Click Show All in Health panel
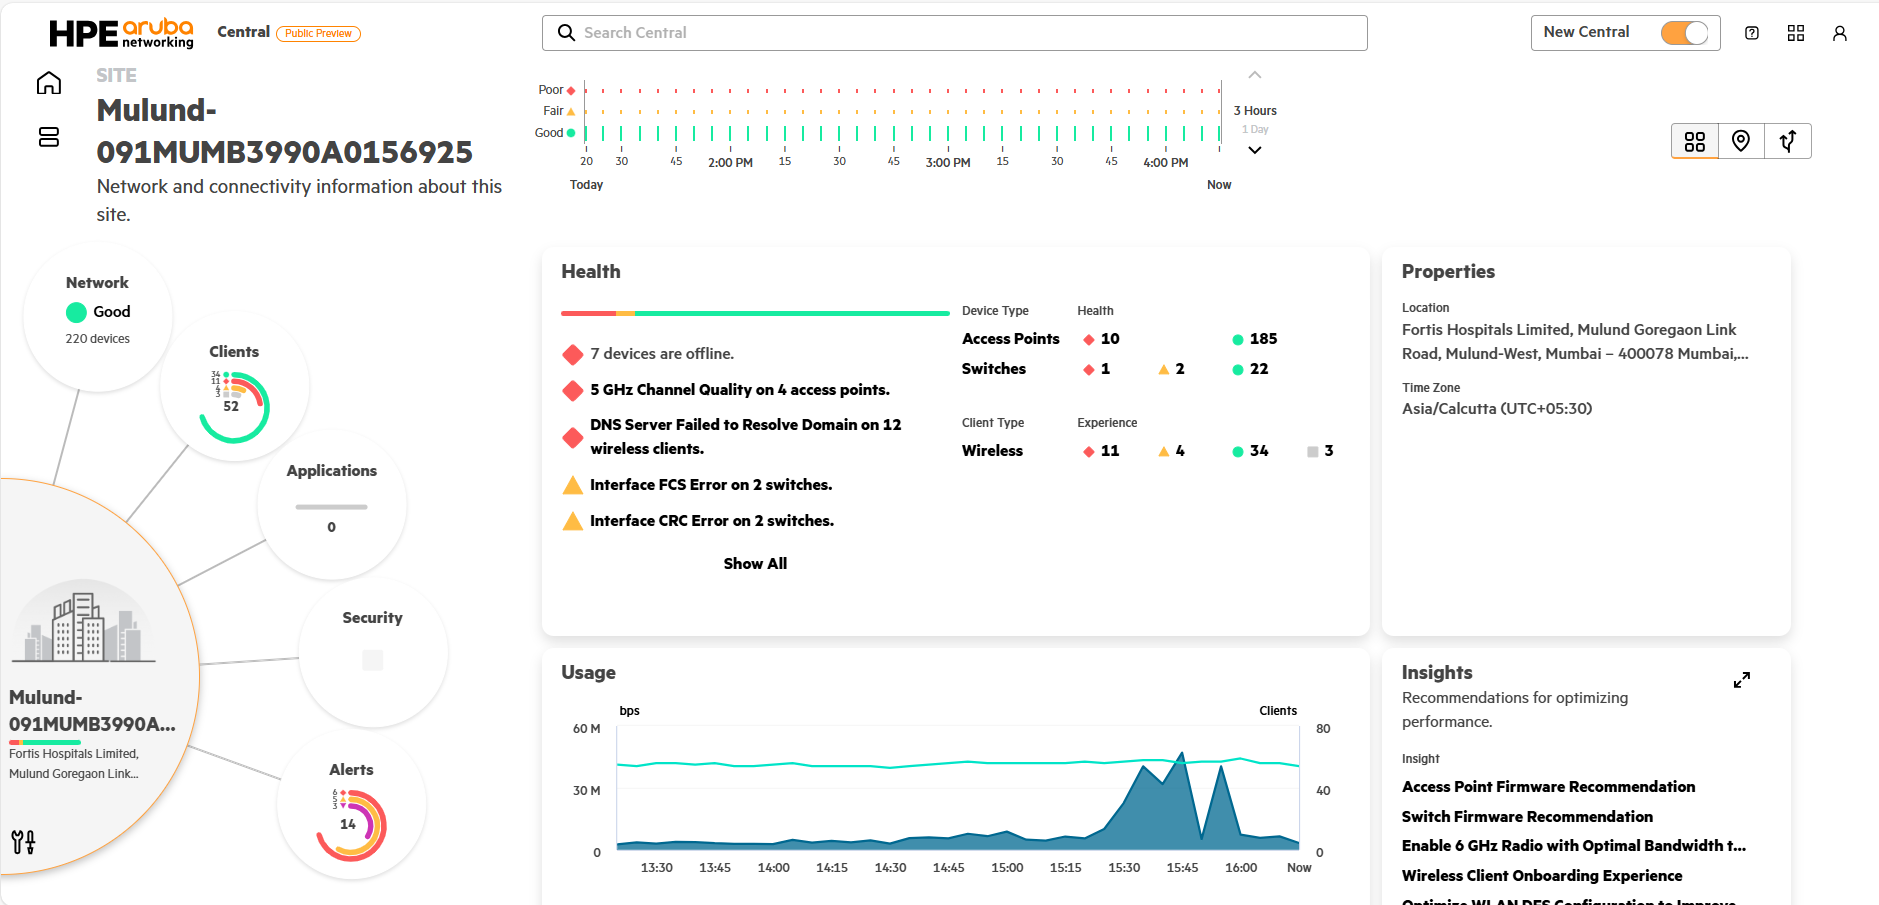This screenshot has height=905, width=1879. tap(755, 564)
